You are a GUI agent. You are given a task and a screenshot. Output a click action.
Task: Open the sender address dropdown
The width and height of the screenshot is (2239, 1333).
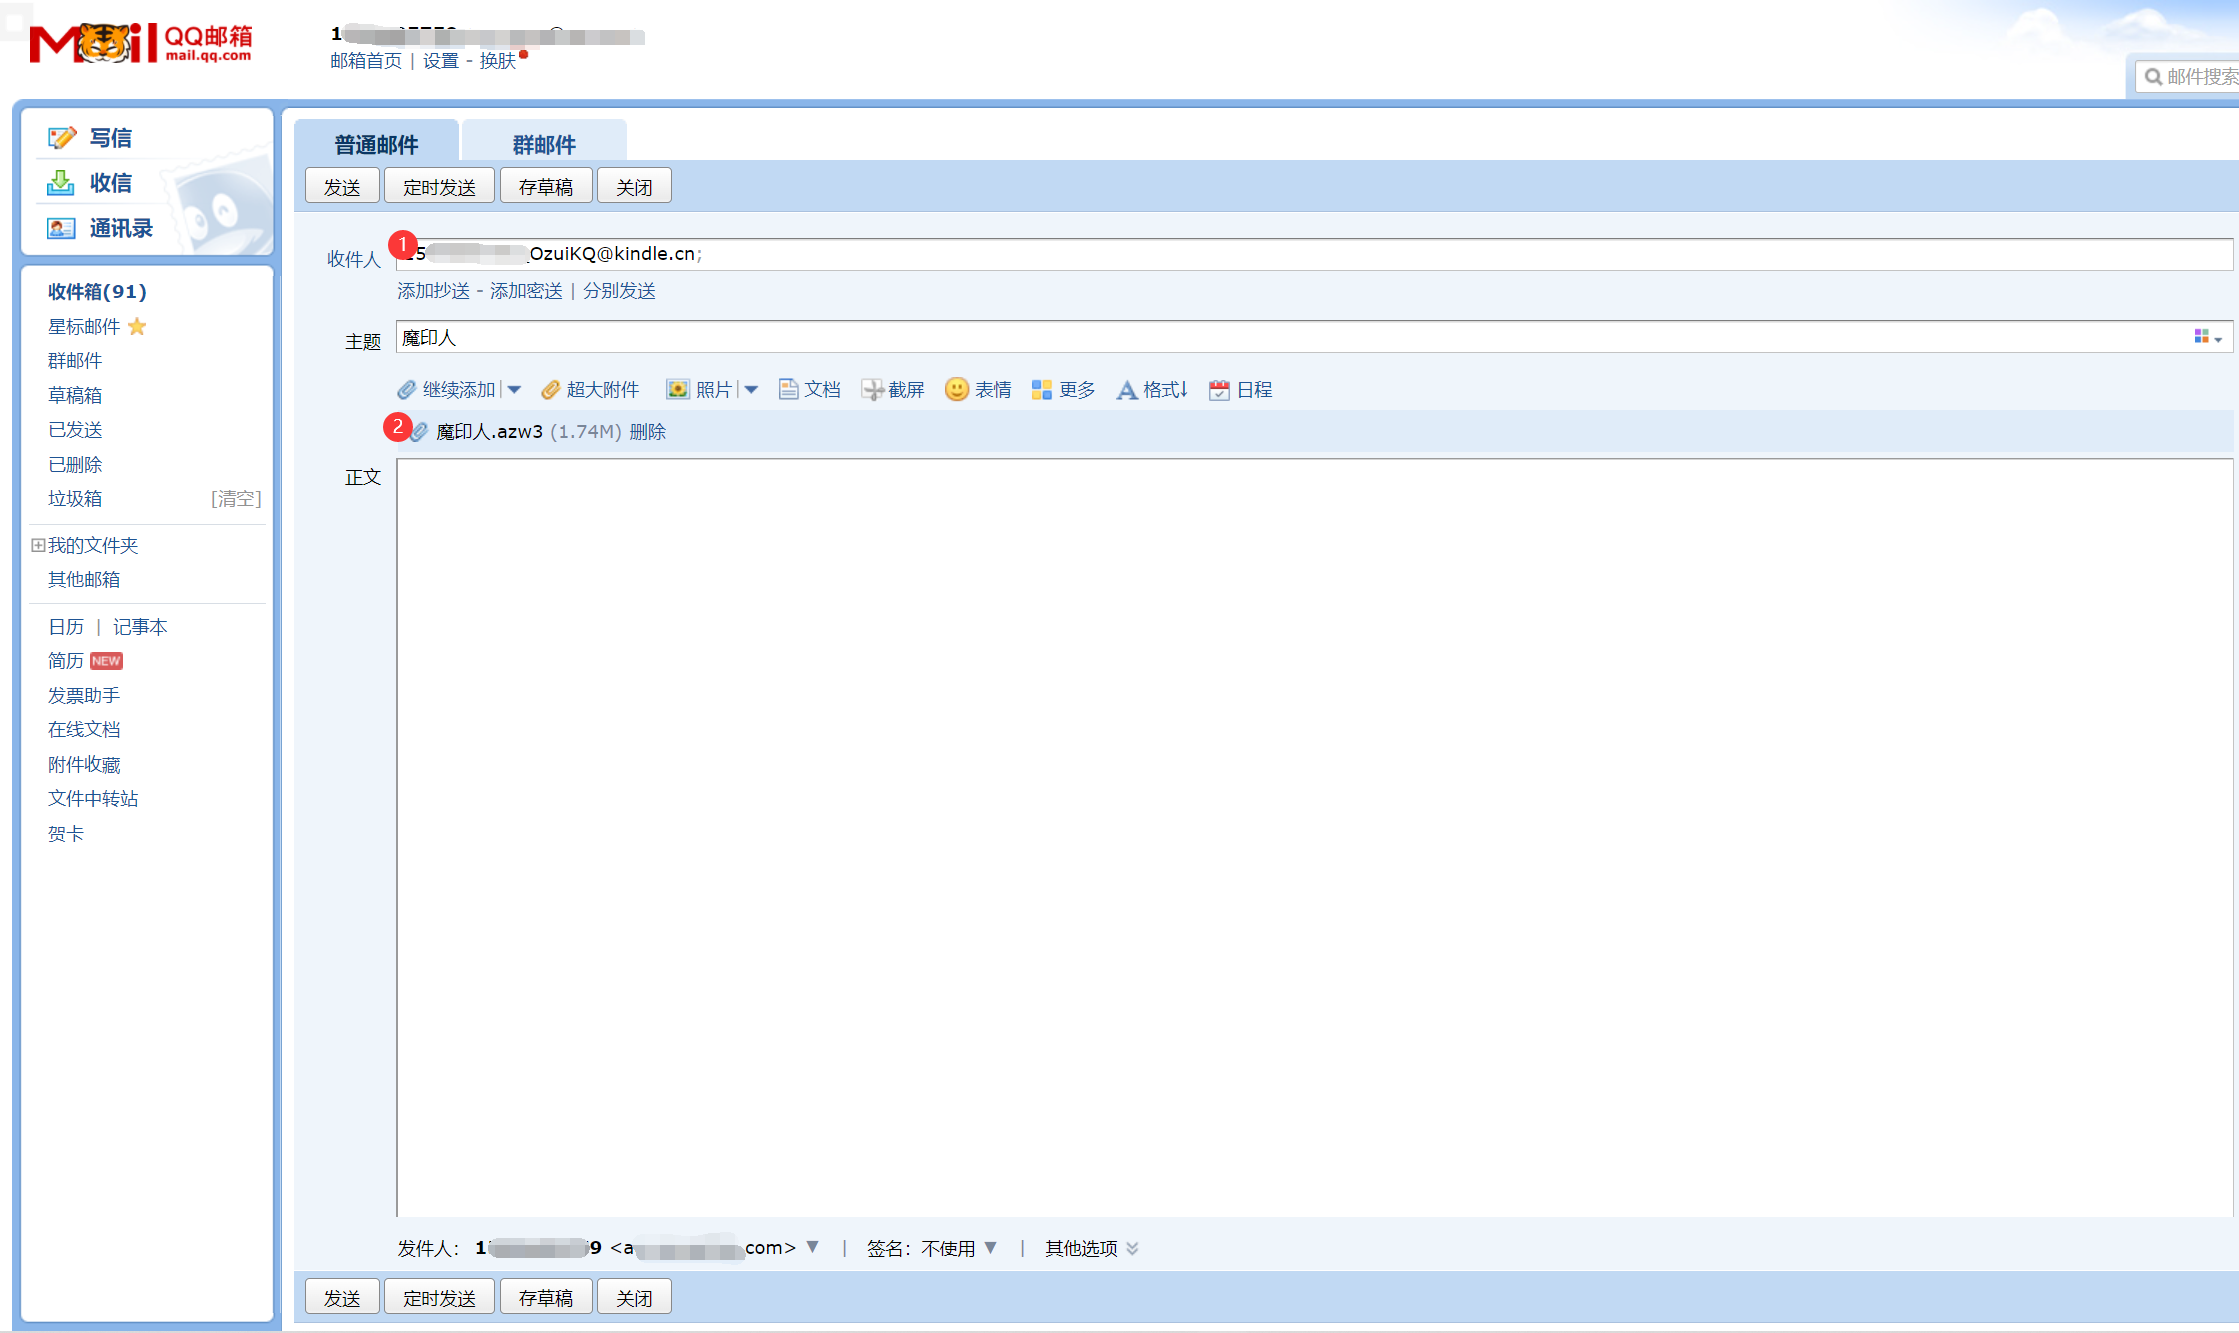pos(813,1247)
